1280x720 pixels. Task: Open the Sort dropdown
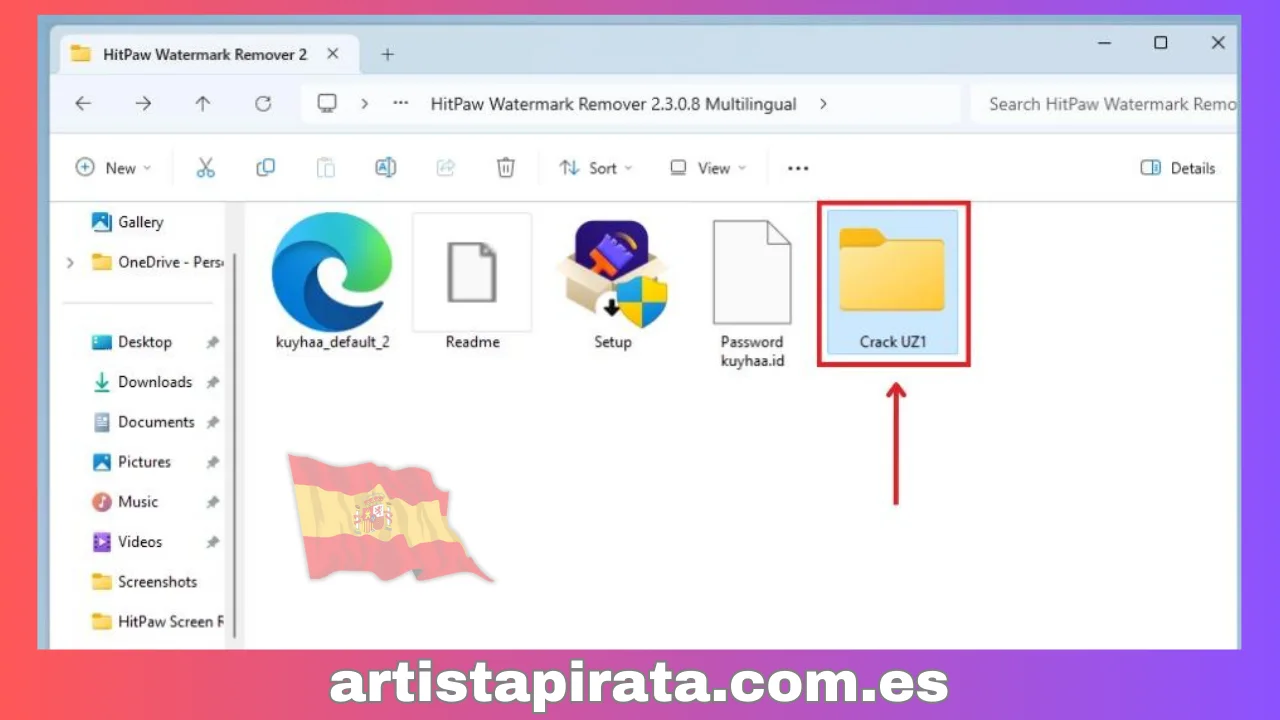point(595,168)
